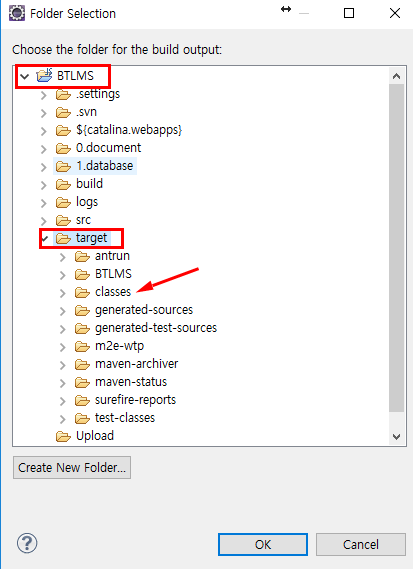Click the vertical scrollbar thumb
This screenshot has width=413, height=569.
point(397,248)
